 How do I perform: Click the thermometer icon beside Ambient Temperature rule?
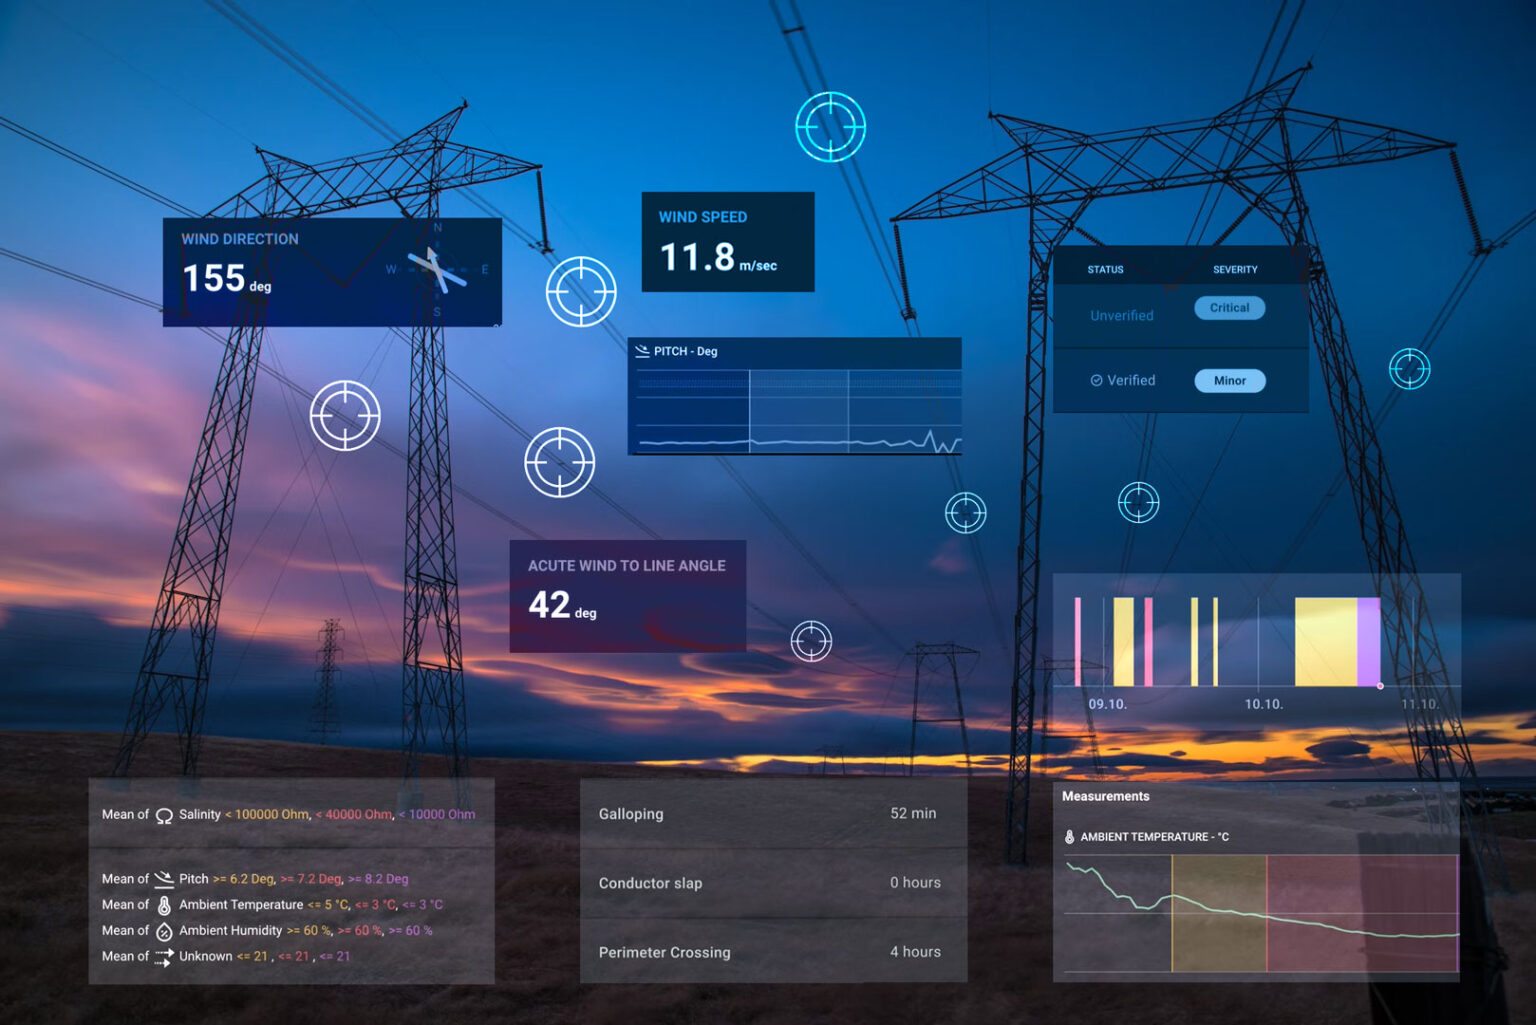pyautogui.click(x=163, y=904)
